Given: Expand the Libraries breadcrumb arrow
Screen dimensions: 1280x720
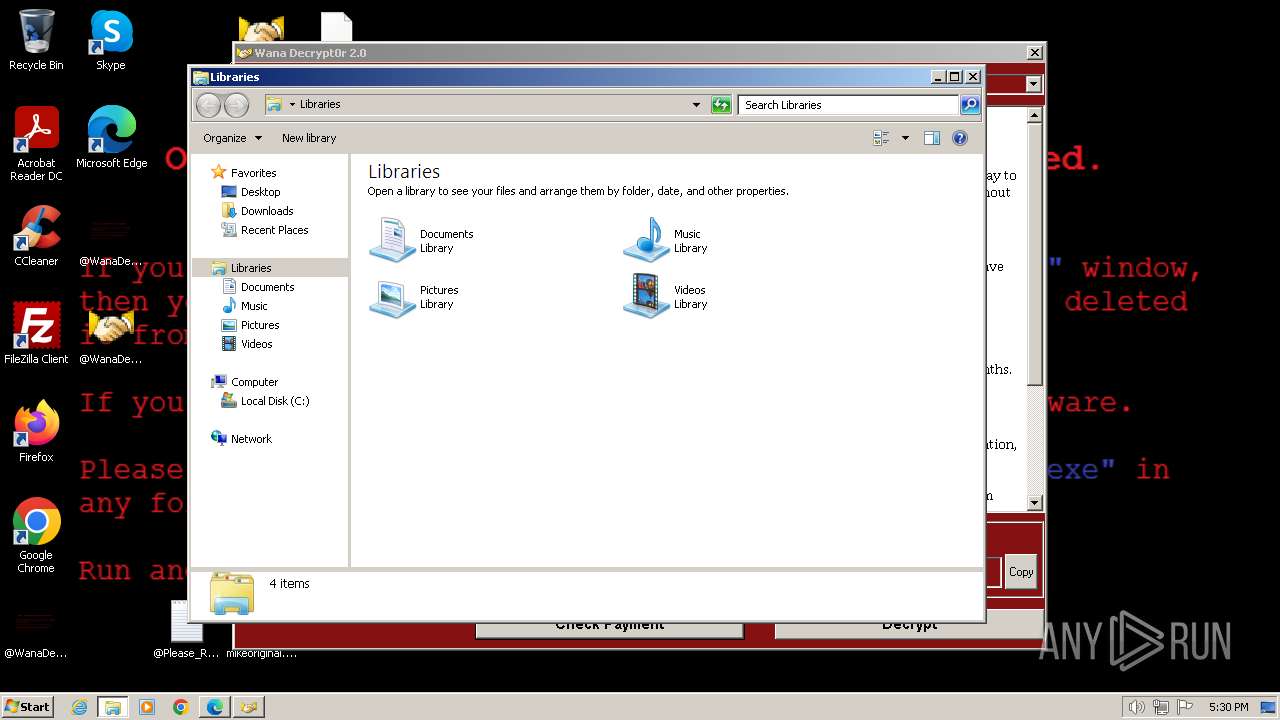Looking at the screenshot, I should coord(292,105).
